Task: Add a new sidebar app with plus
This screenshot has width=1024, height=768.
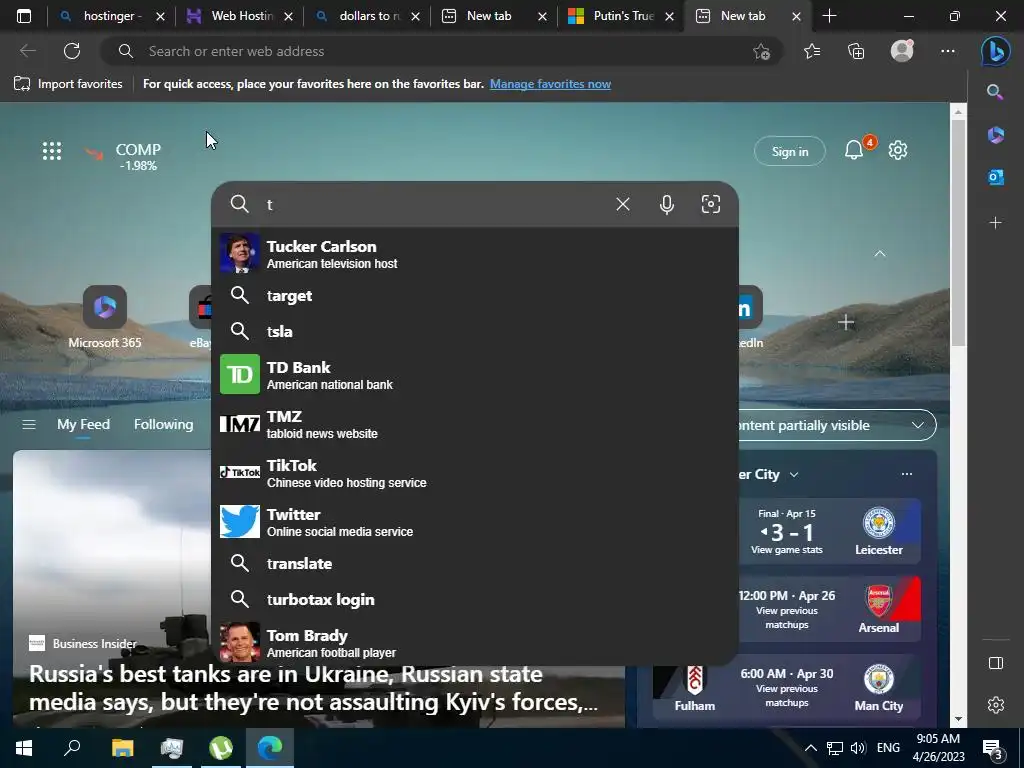Action: tap(995, 223)
